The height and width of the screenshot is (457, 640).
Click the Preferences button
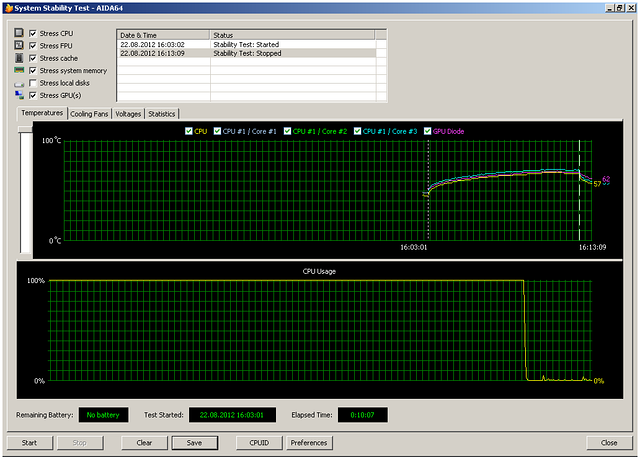point(309,442)
